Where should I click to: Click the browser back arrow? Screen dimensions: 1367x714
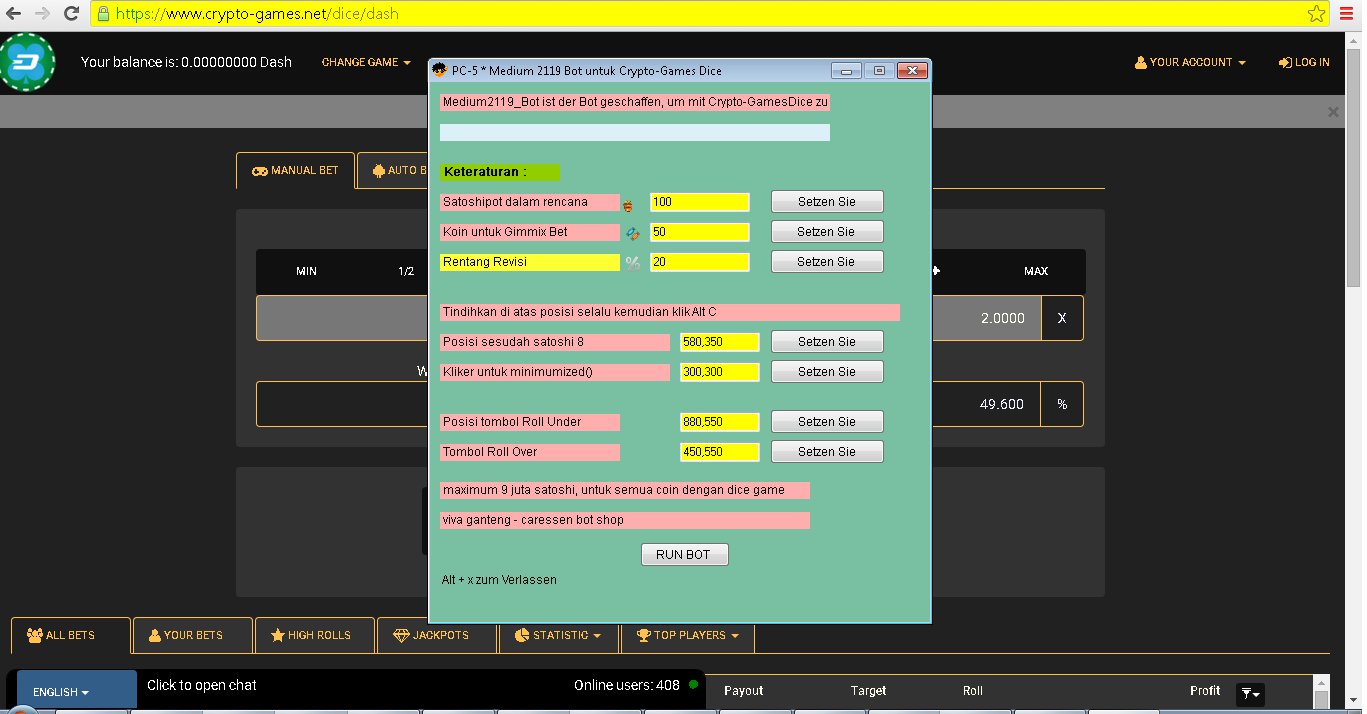tap(14, 14)
